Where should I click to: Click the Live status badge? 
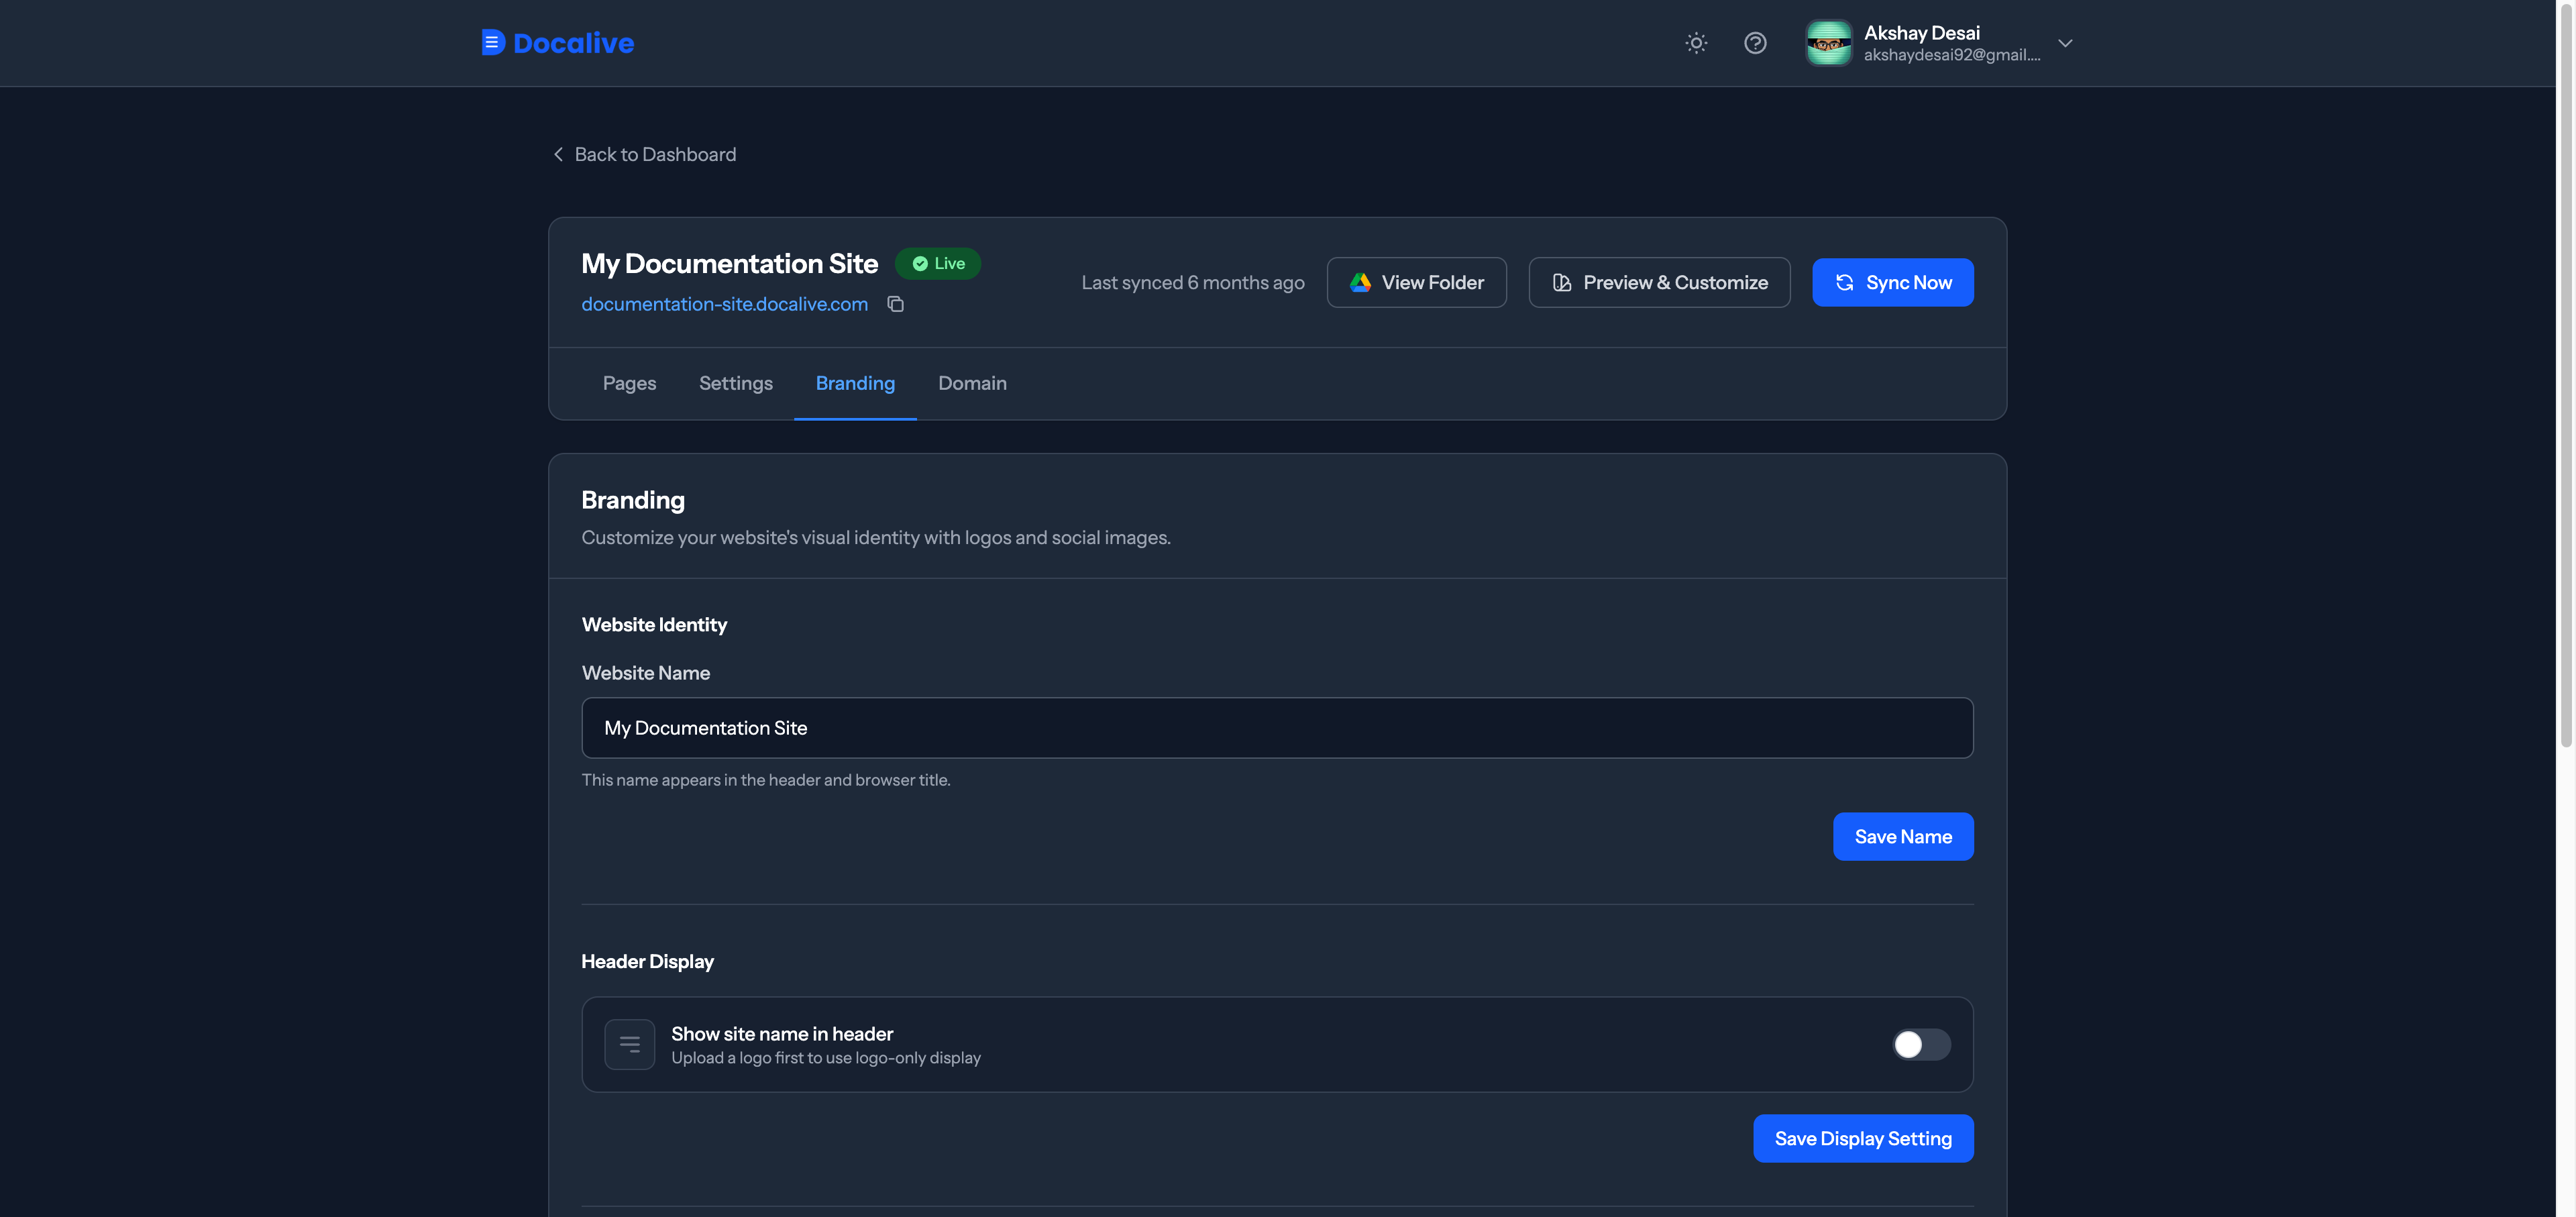tap(937, 263)
